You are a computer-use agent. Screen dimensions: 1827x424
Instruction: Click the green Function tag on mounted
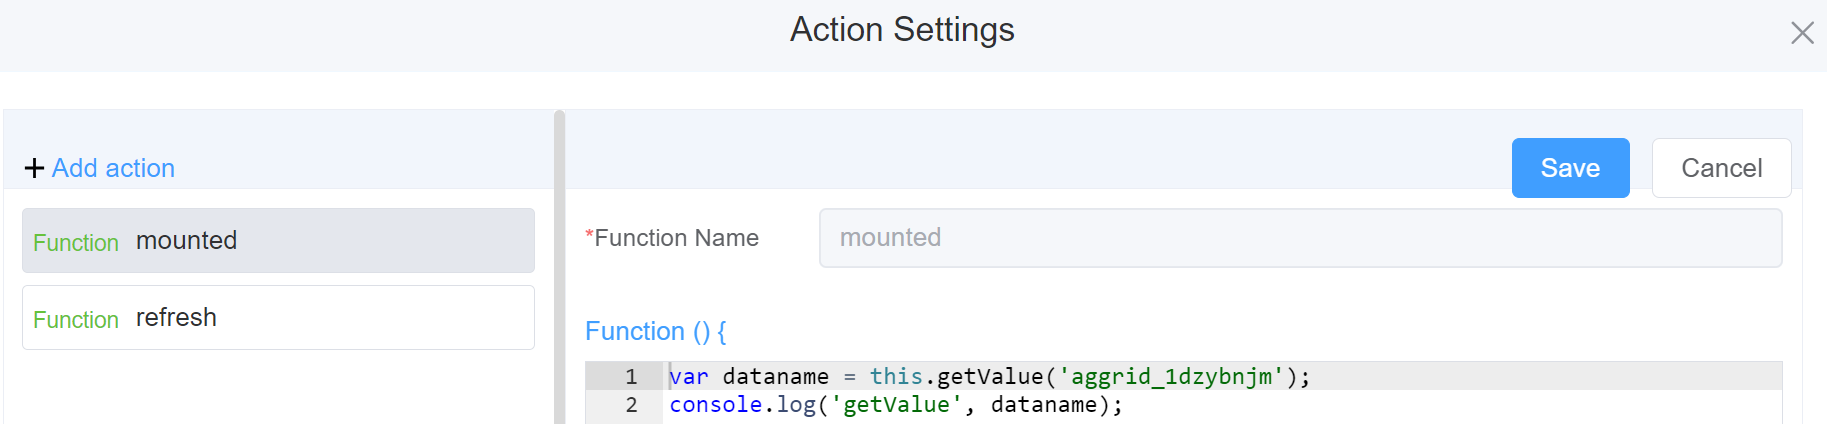pyautogui.click(x=76, y=243)
